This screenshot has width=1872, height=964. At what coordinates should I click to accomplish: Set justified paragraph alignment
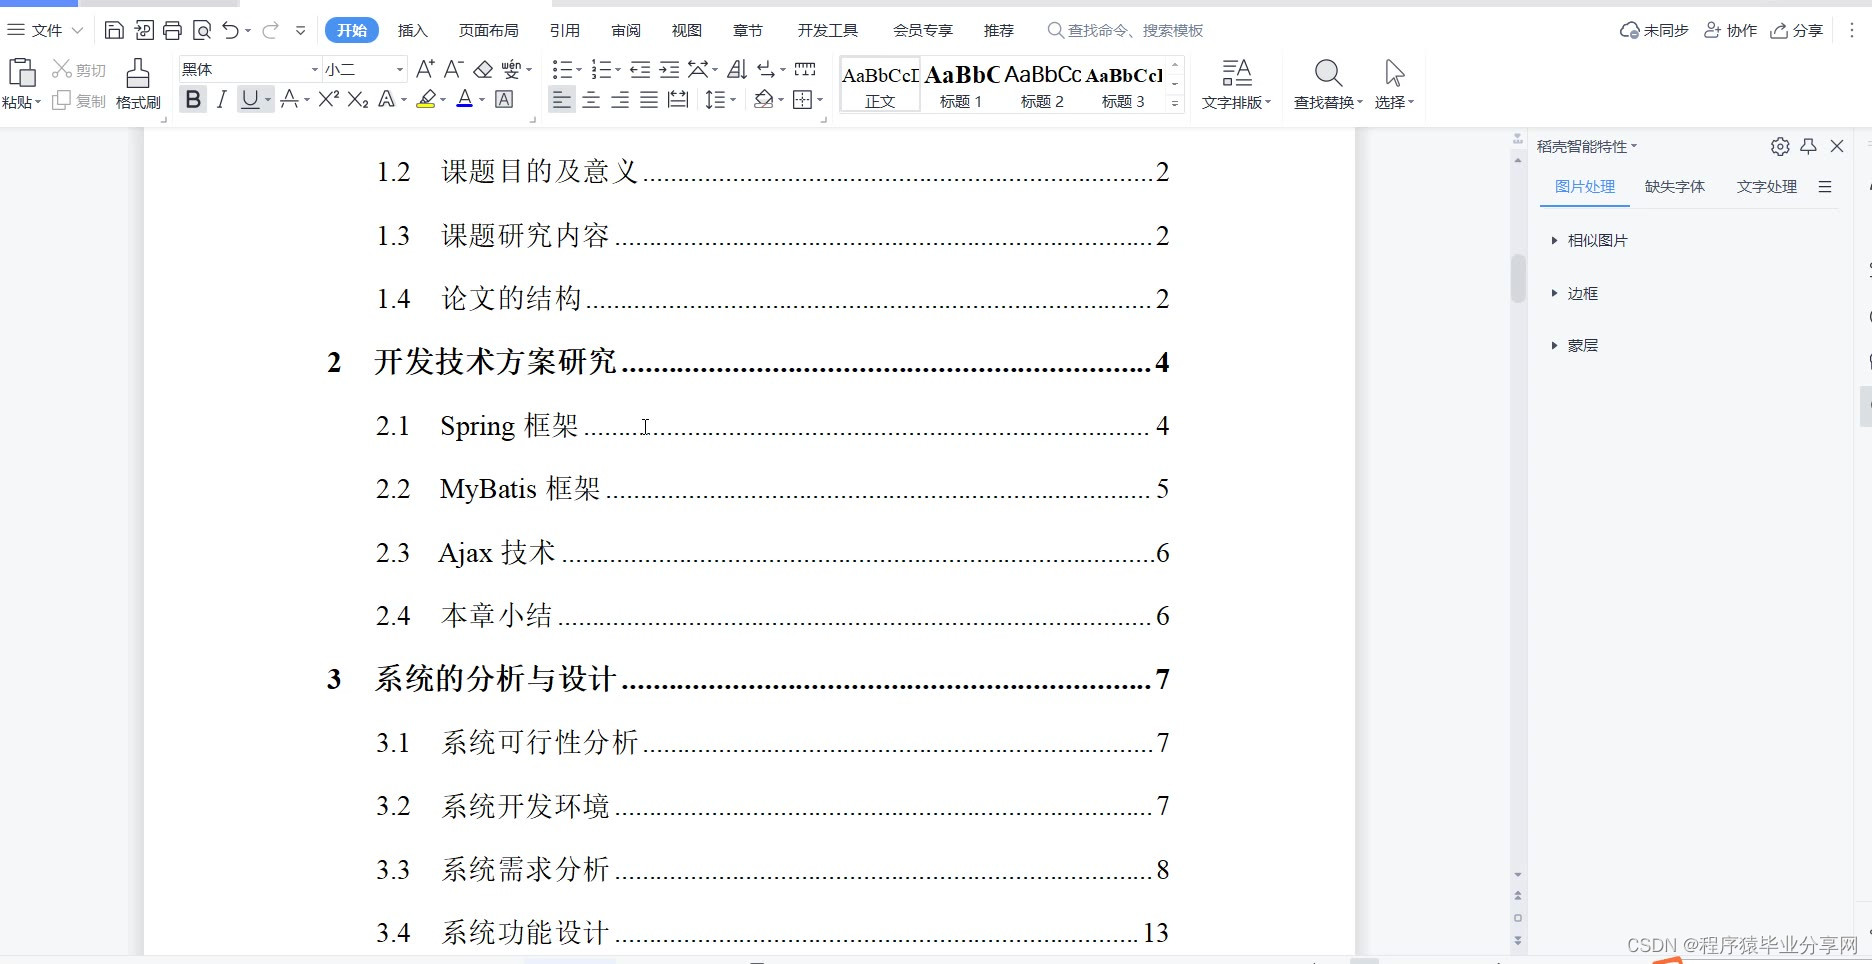[649, 99]
